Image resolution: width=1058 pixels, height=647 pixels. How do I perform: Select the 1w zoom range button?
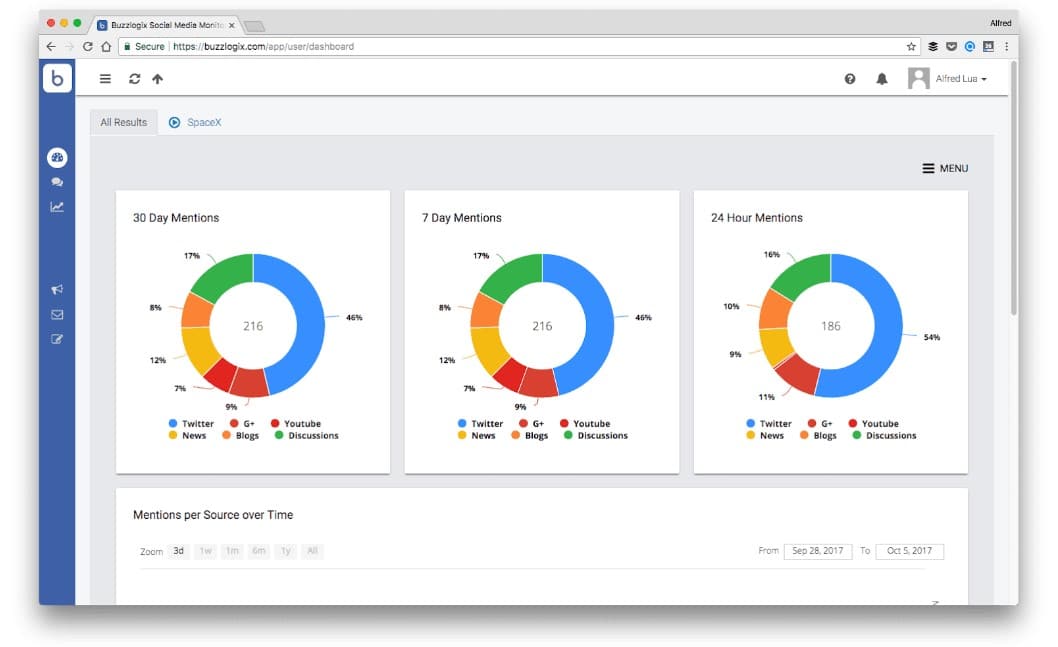click(x=205, y=551)
